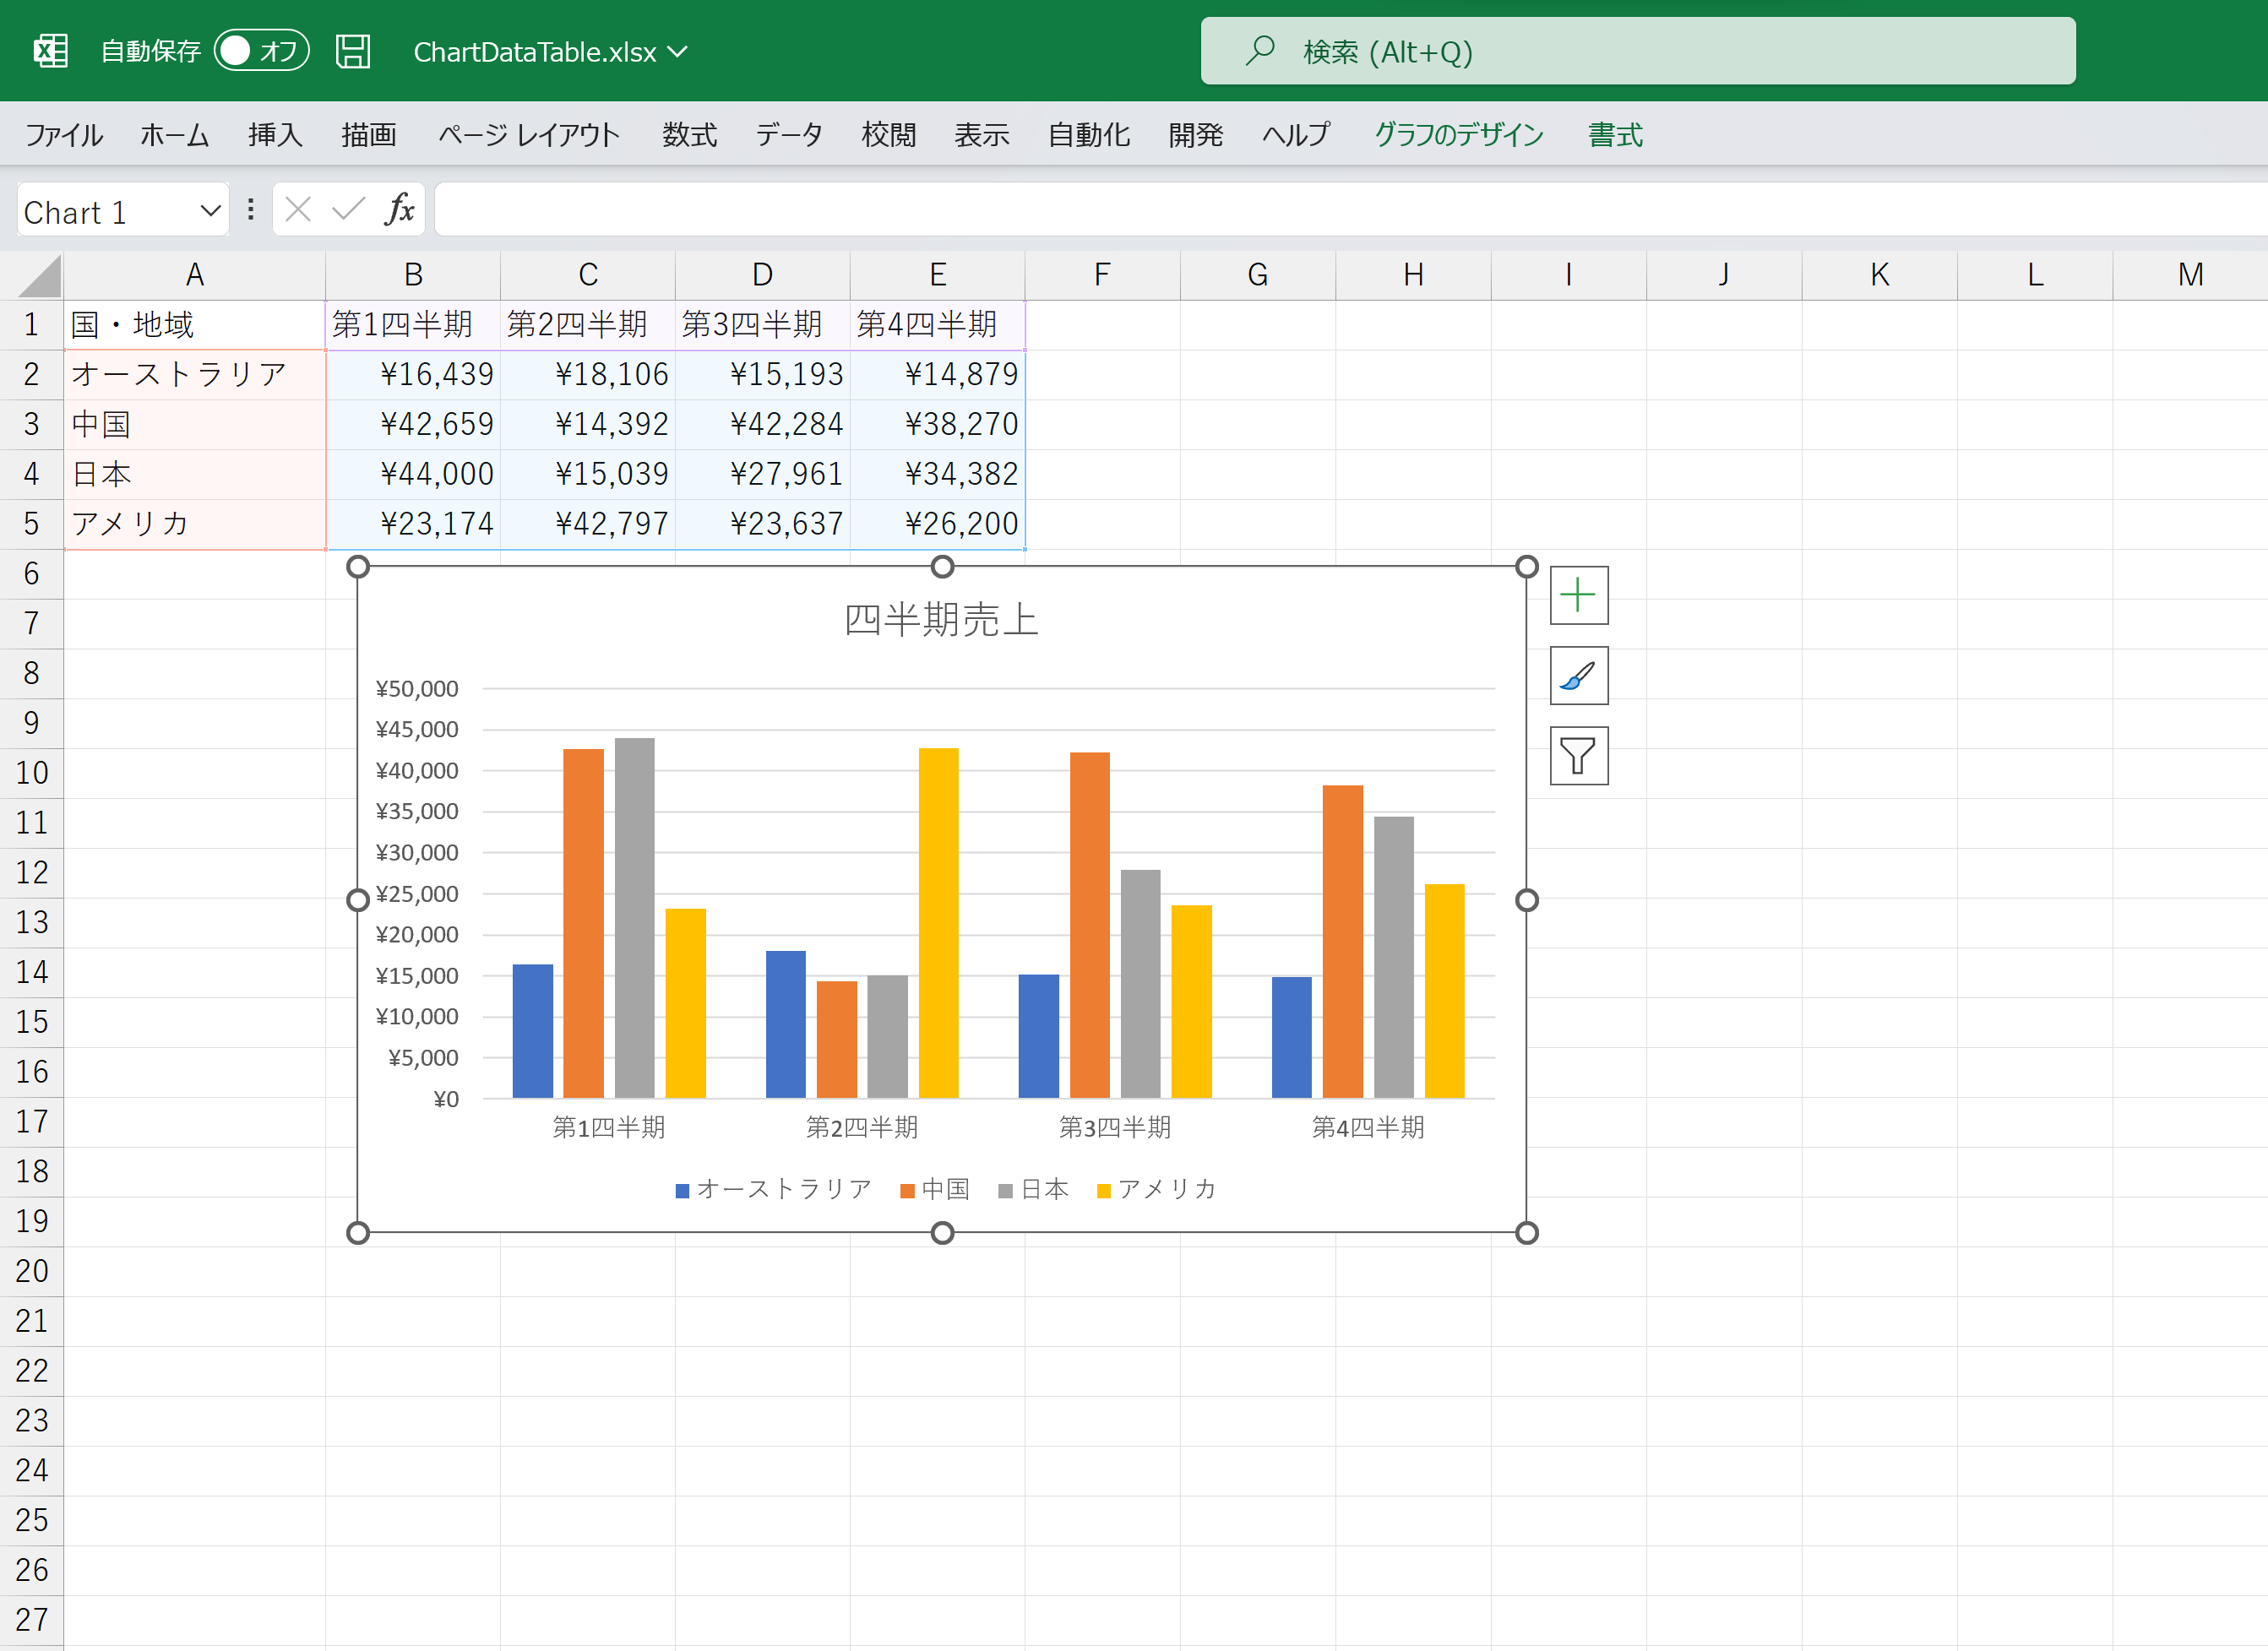Click the formula bar three-dot handle
The image size is (2268, 1651).
(x=250, y=210)
